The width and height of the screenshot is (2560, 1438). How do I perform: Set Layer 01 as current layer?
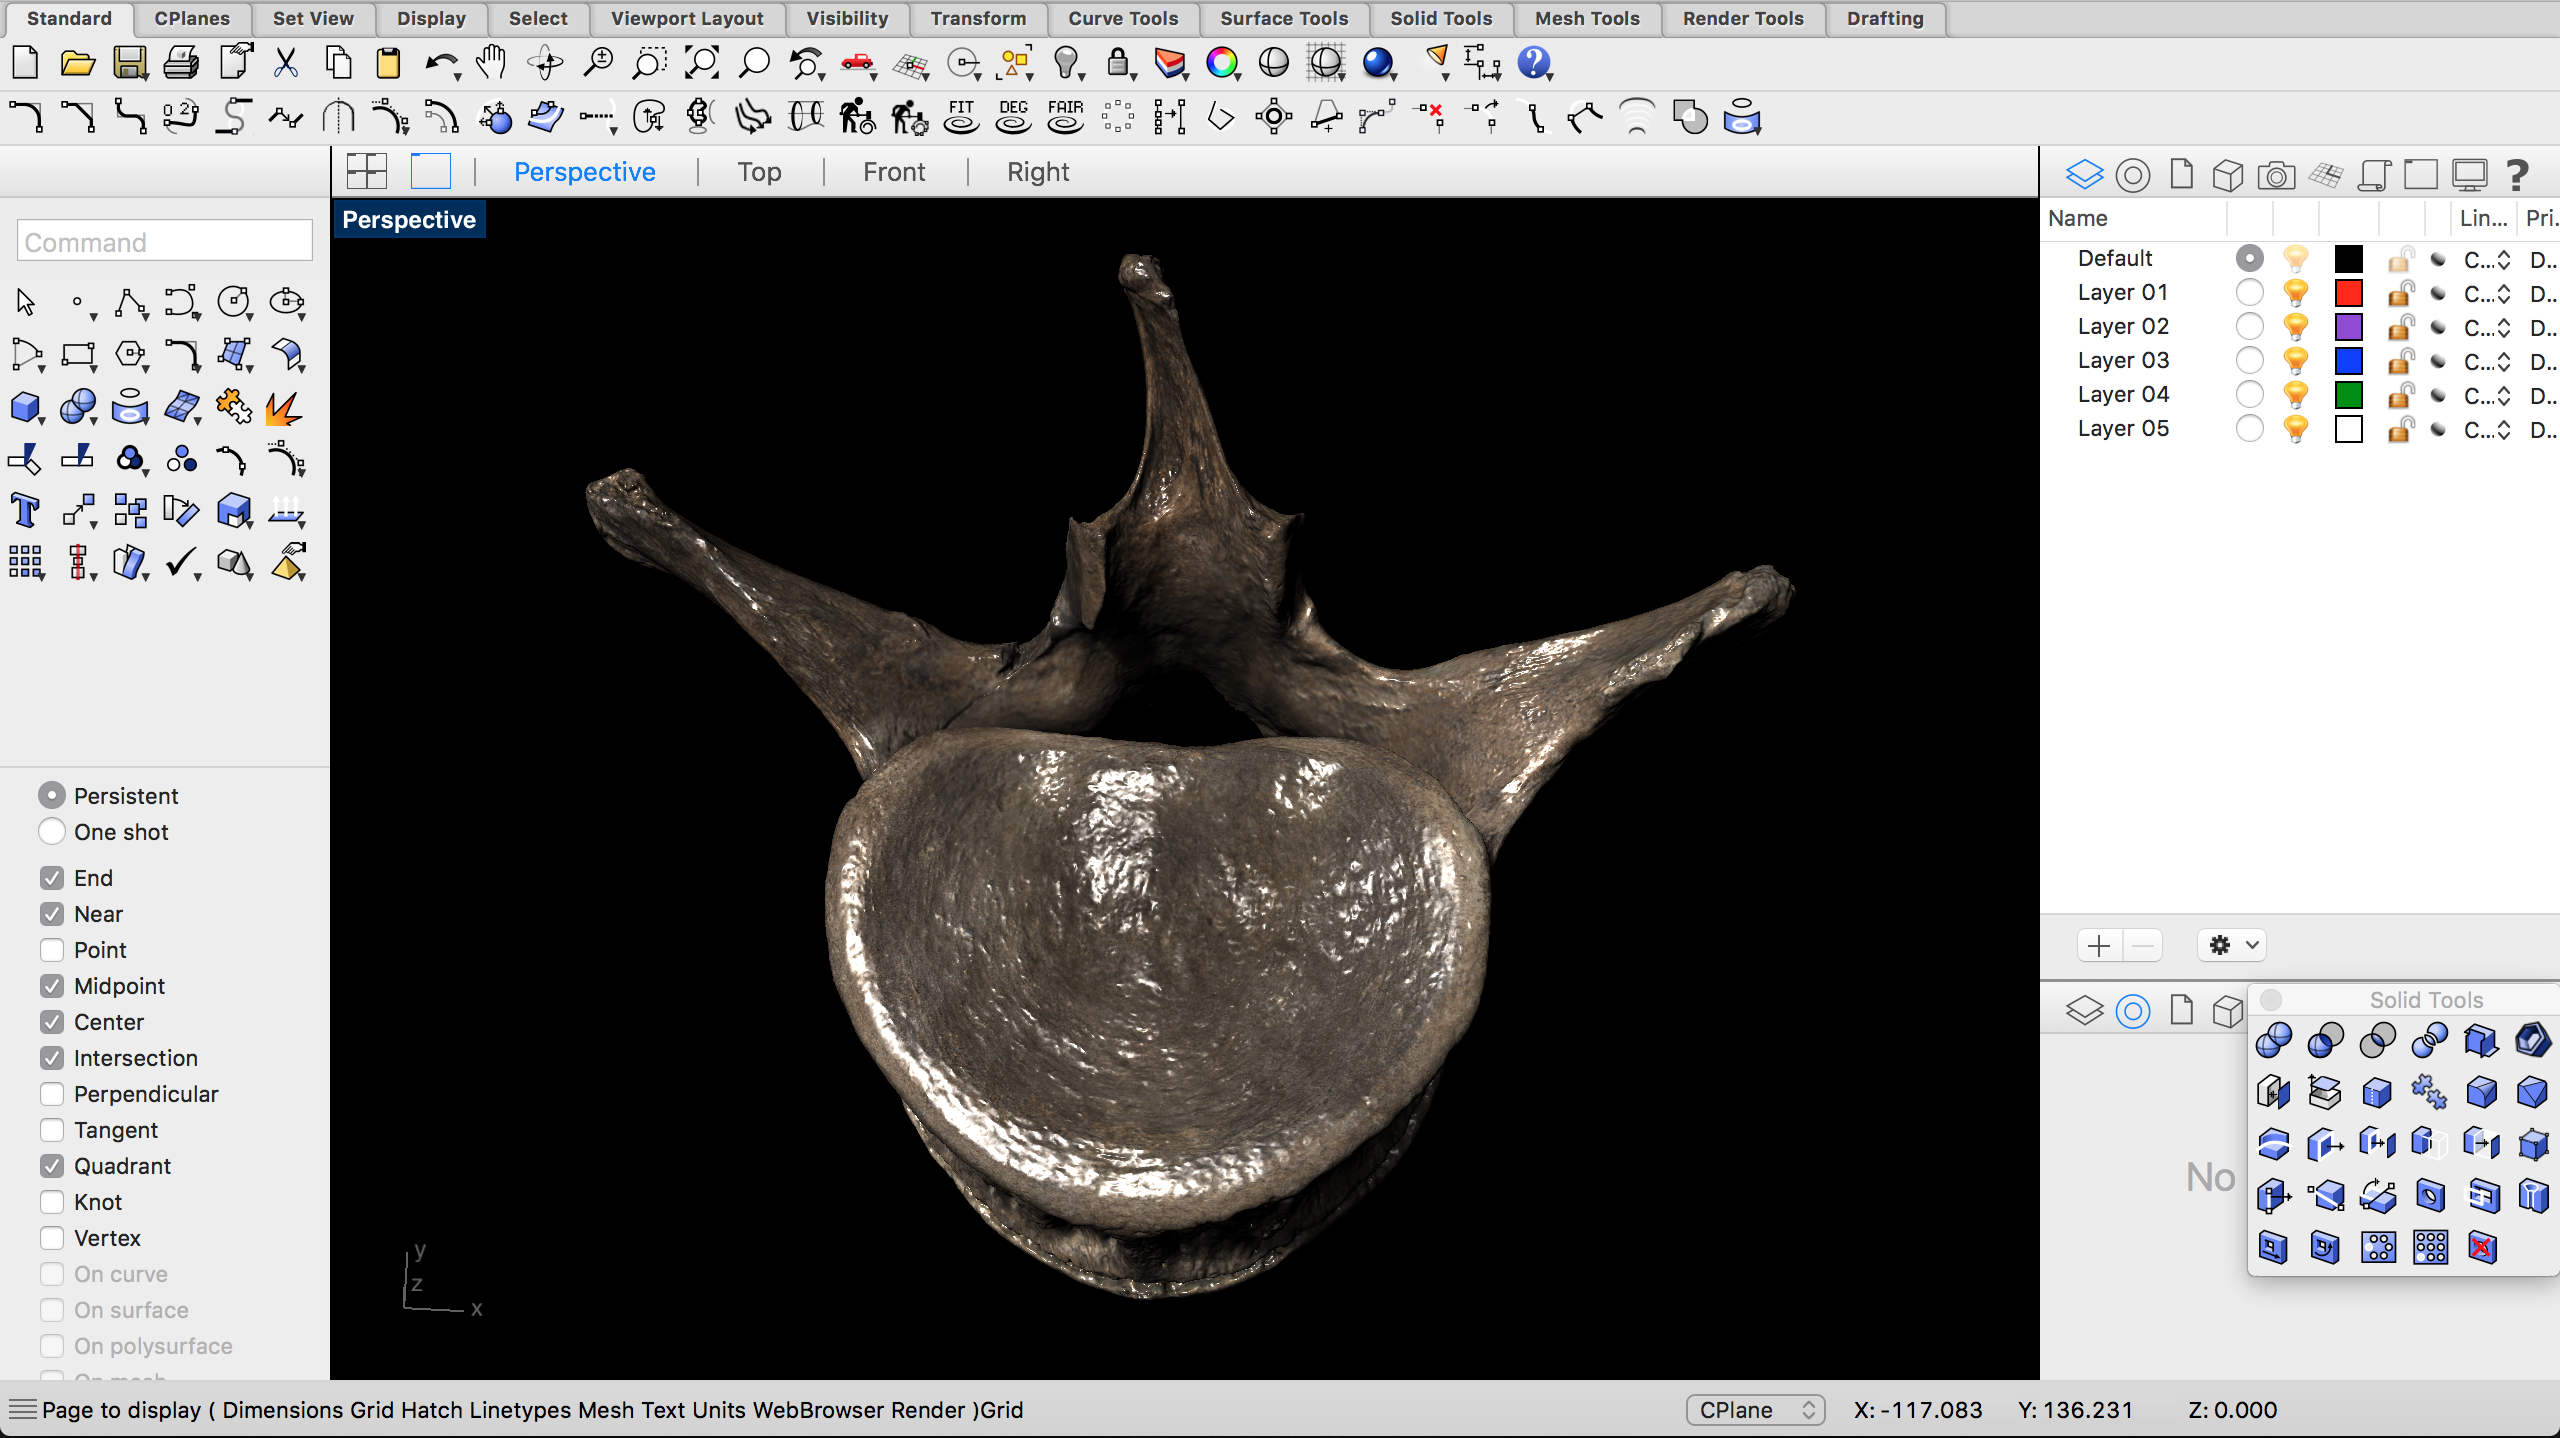[2249, 292]
